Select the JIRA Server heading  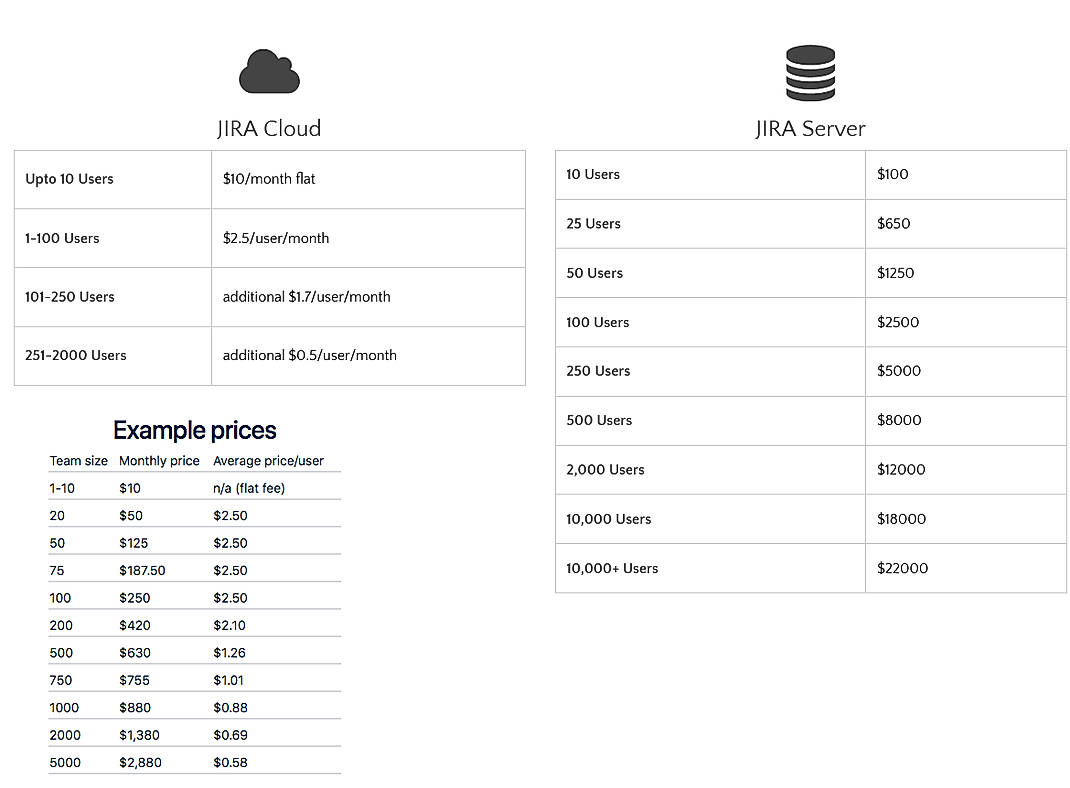(809, 128)
